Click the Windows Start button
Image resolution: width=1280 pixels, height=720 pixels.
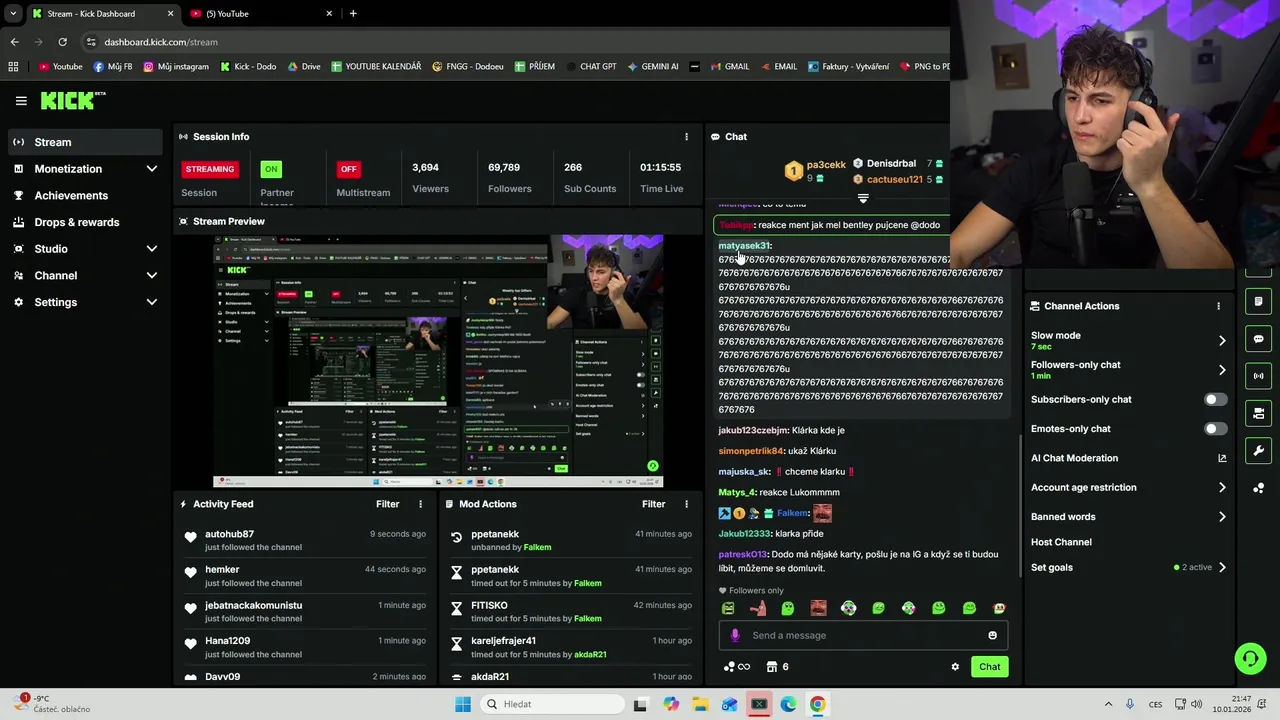[462, 704]
